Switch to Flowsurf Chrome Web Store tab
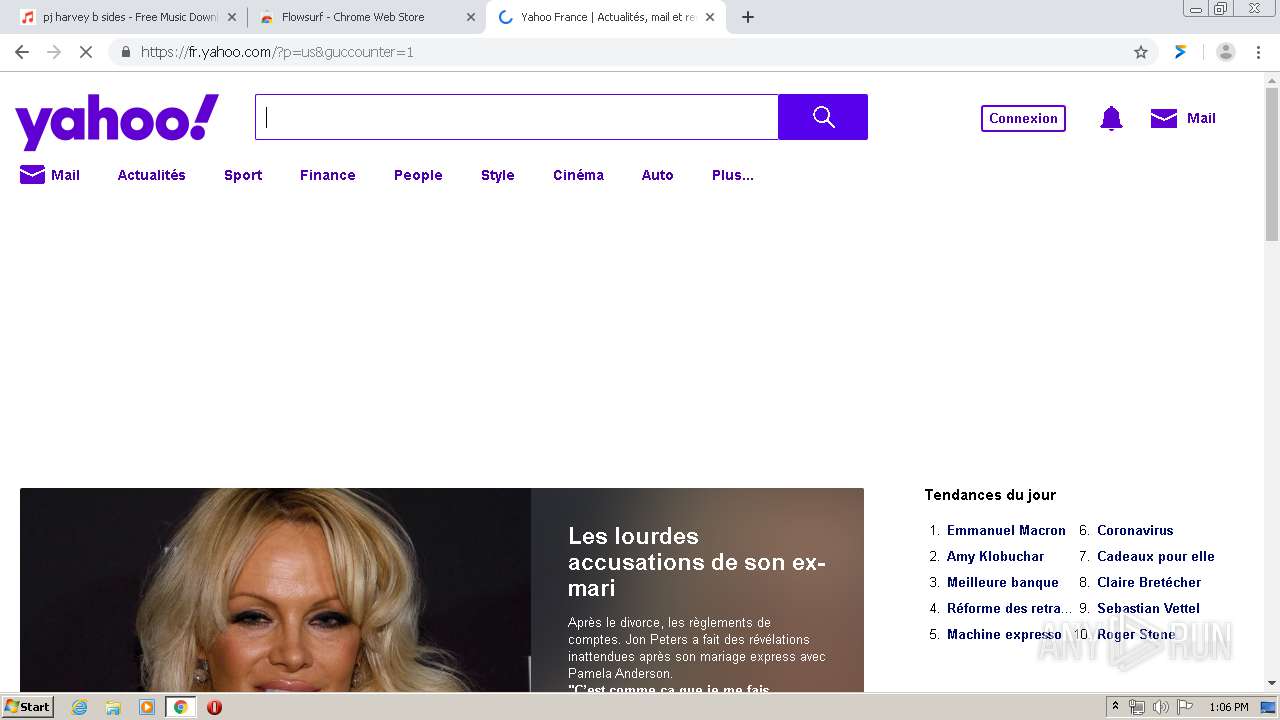Viewport: 1280px width, 720px height. (x=366, y=17)
